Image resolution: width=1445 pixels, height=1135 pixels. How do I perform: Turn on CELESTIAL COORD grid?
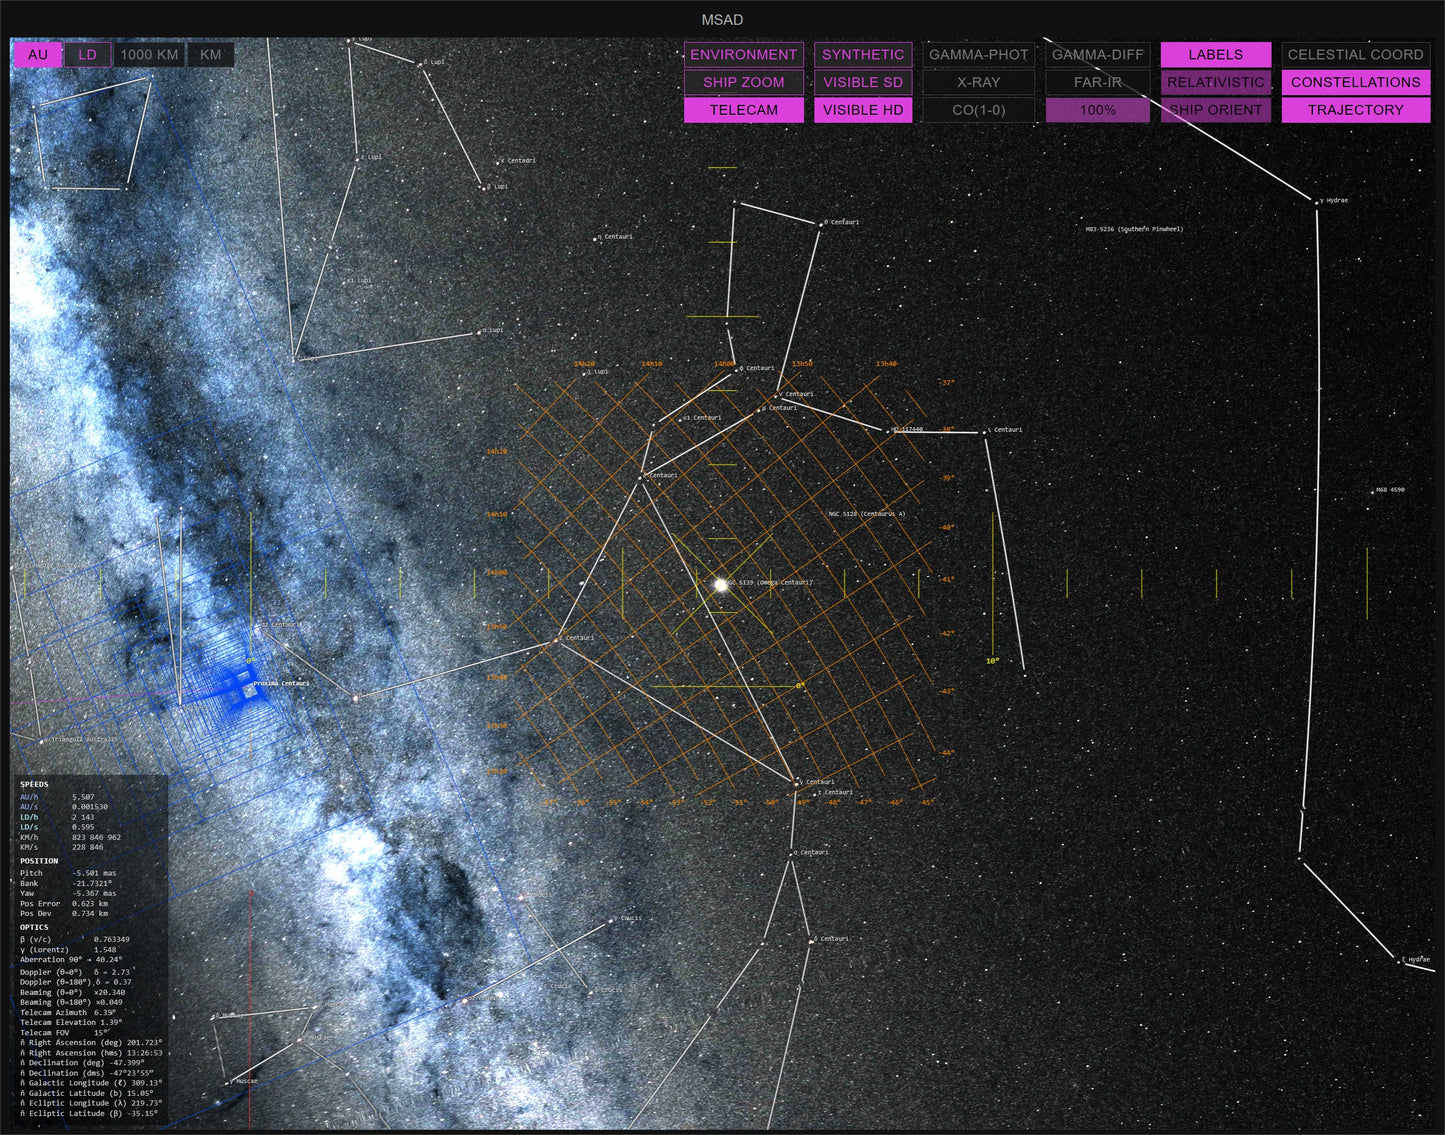[x=1355, y=55]
